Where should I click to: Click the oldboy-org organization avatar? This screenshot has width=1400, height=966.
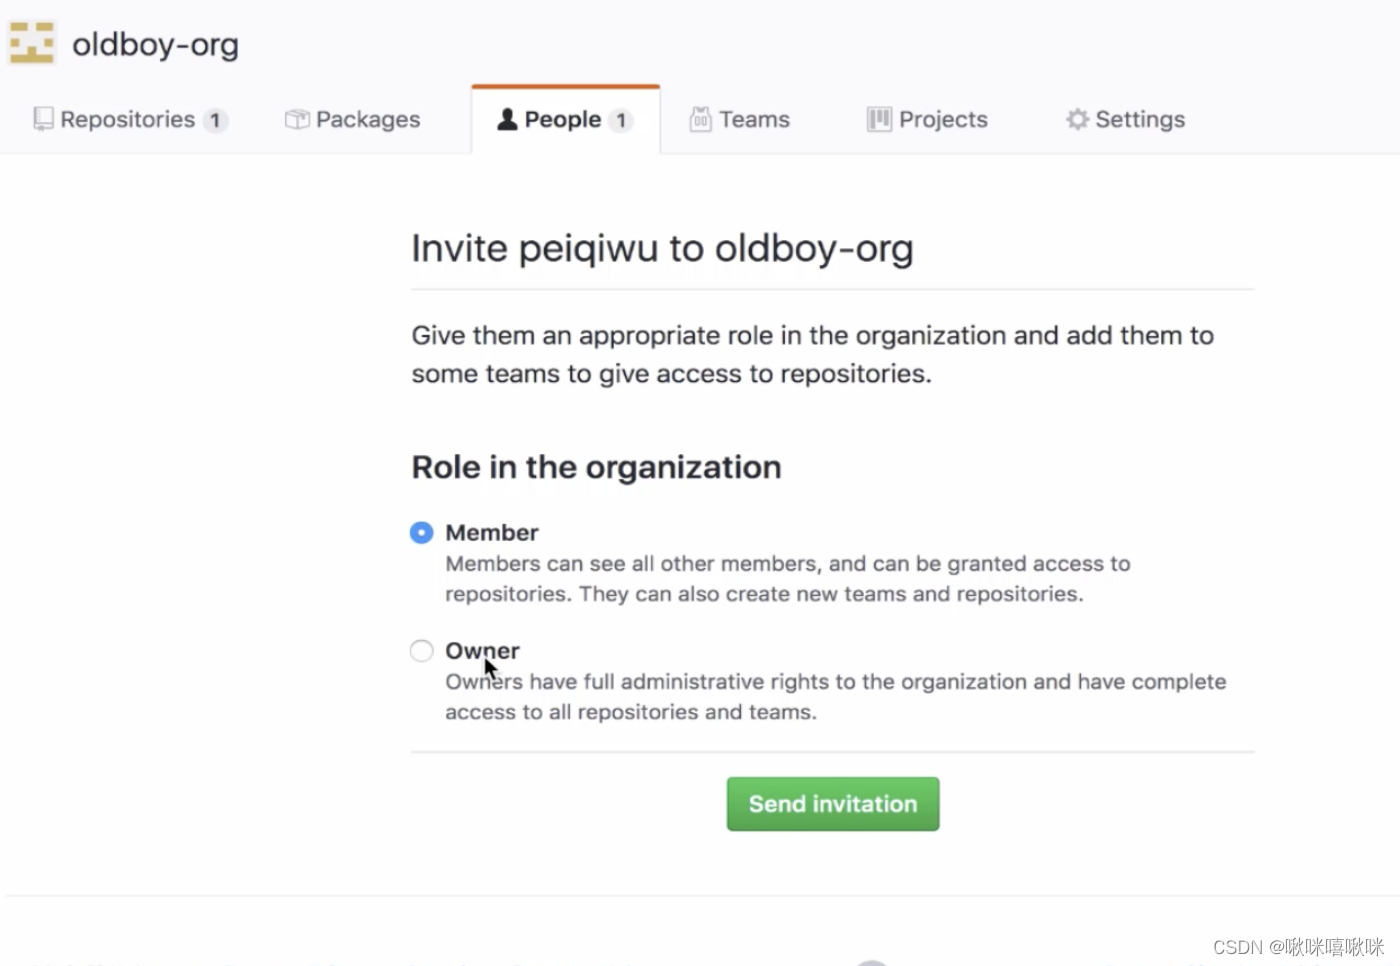[32, 43]
